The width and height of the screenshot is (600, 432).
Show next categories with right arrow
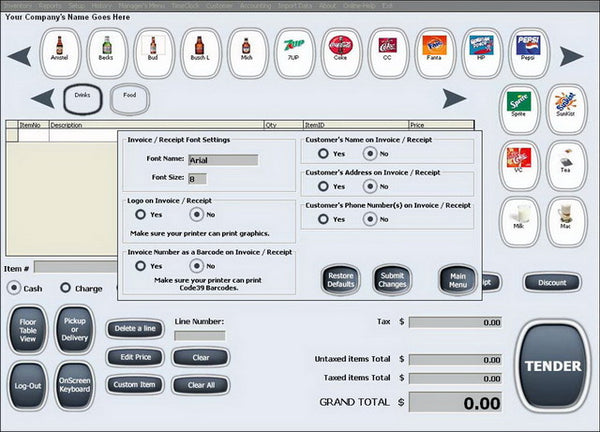454,98
